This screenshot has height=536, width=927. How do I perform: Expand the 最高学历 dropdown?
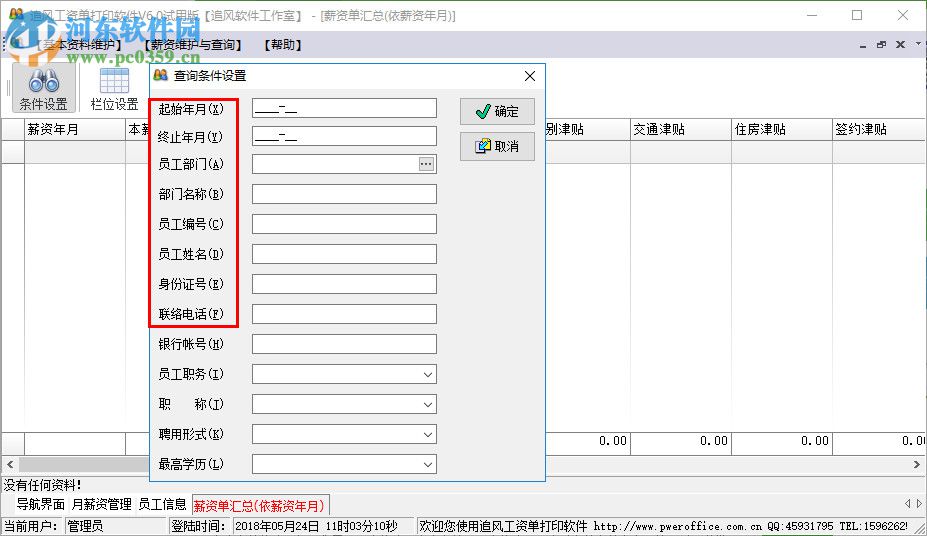coord(427,464)
